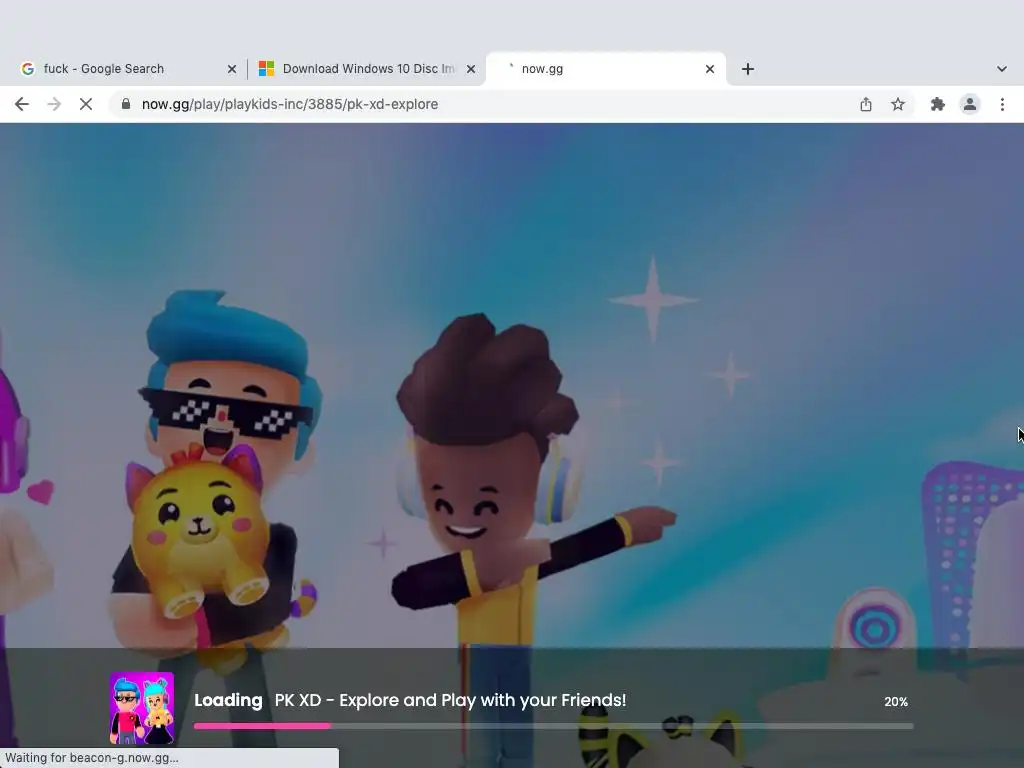Open the Extensions puzzle icon

click(x=938, y=104)
